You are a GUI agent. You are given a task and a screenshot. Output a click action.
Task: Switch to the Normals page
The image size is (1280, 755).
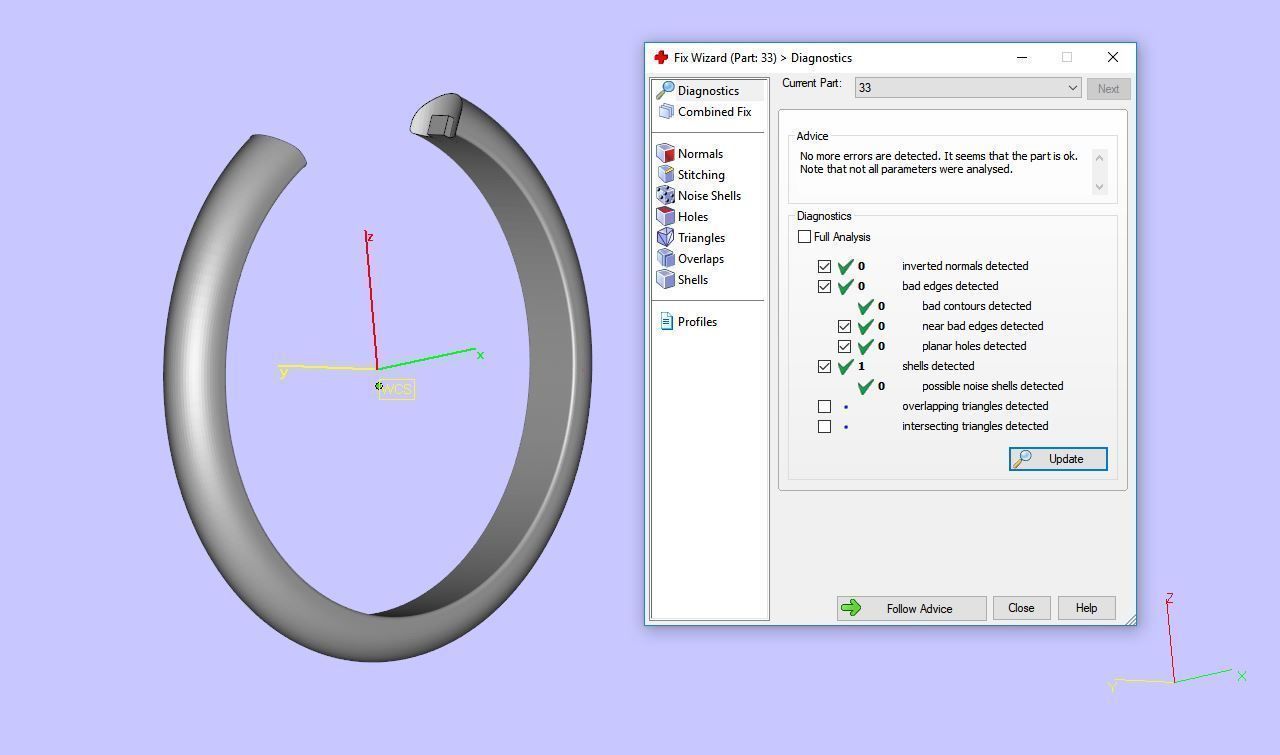[x=700, y=154]
